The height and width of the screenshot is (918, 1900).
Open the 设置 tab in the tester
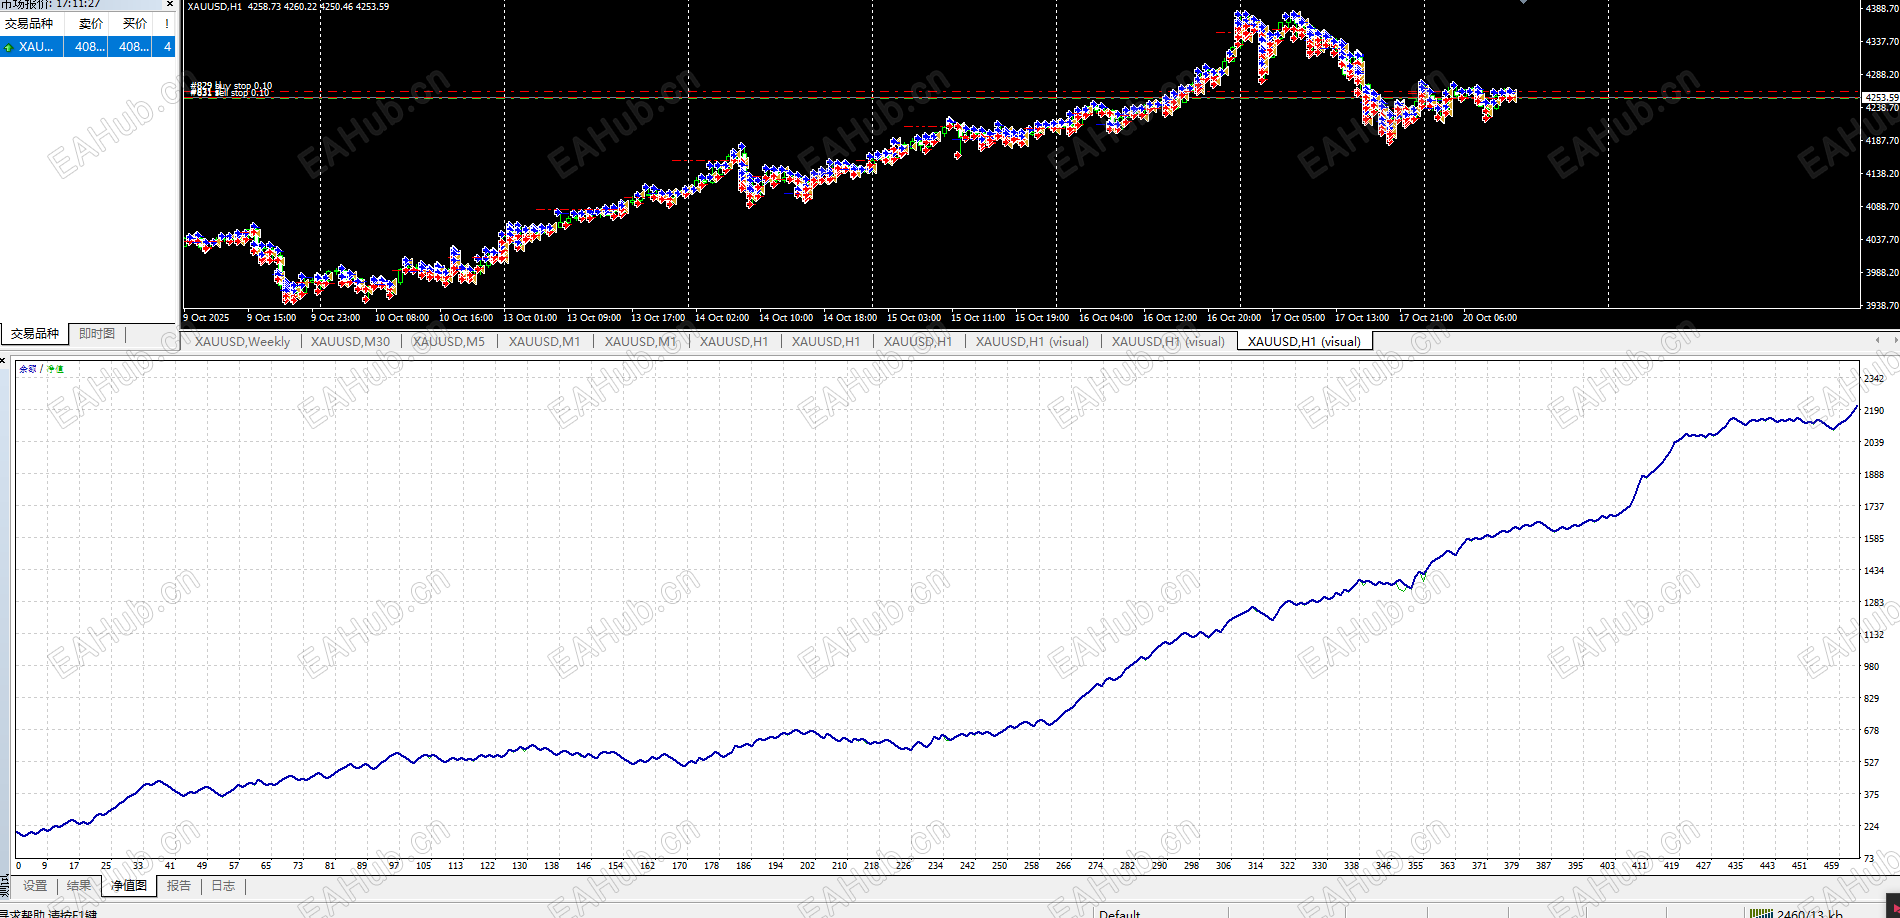pyautogui.click(x=35, y=886)
